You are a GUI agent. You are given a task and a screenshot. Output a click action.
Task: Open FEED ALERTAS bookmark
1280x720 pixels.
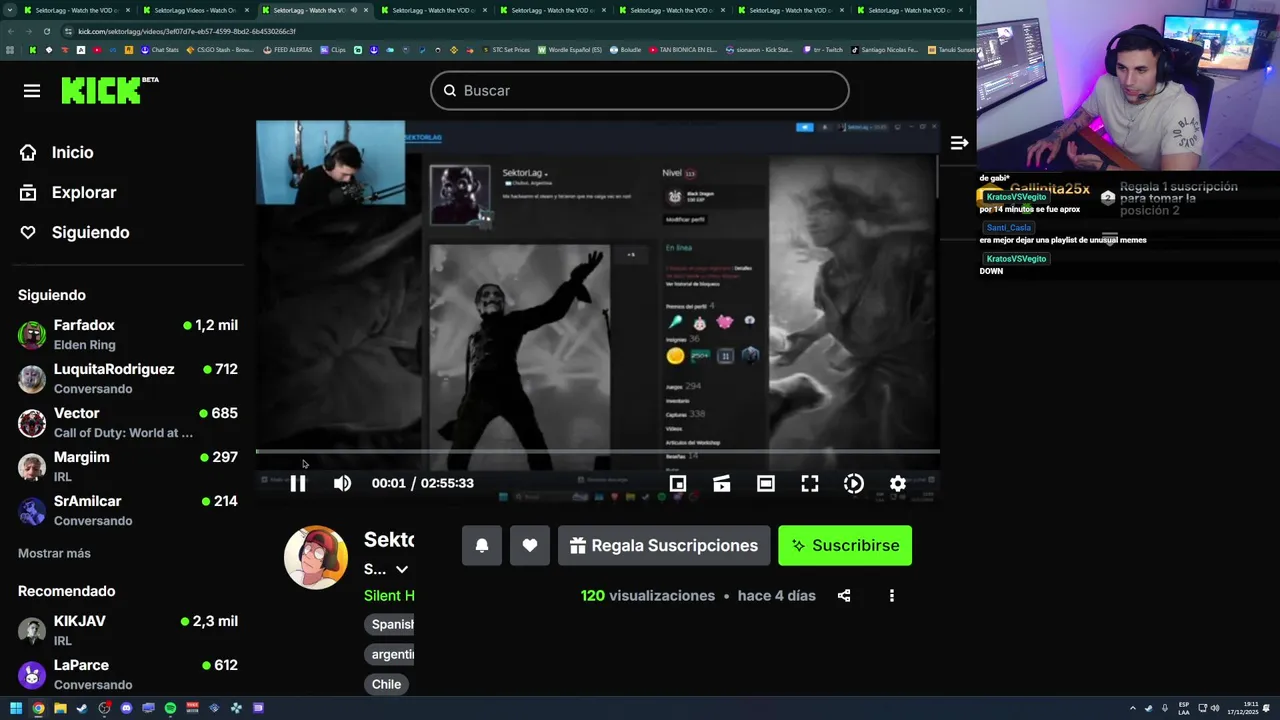pos(288,50)
